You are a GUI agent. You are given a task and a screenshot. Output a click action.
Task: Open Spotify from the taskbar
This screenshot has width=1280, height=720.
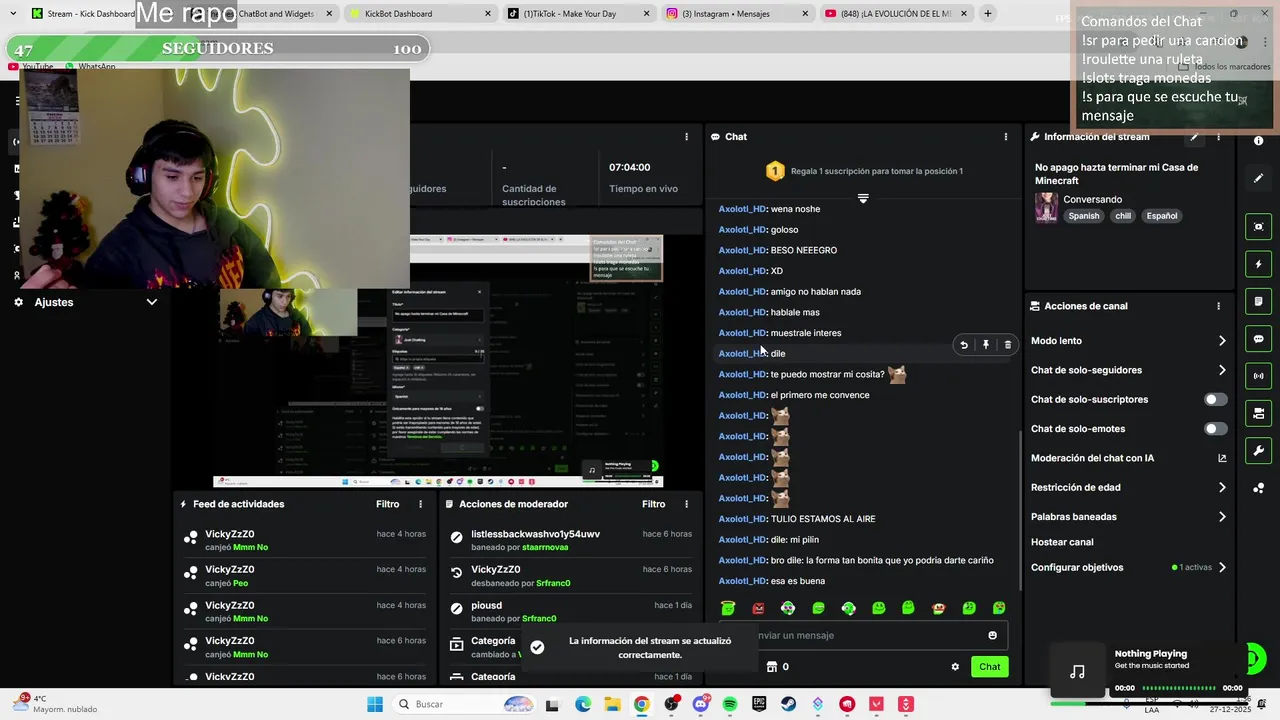pos(730,704)
